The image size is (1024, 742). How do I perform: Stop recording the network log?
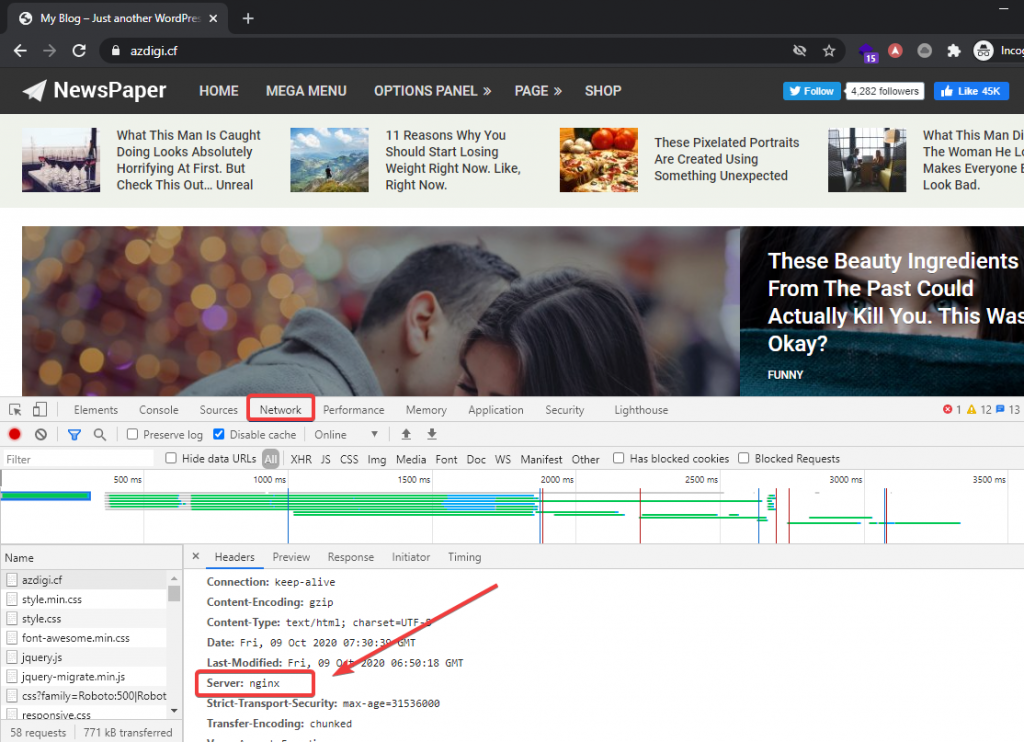click(x=15, y=434)
